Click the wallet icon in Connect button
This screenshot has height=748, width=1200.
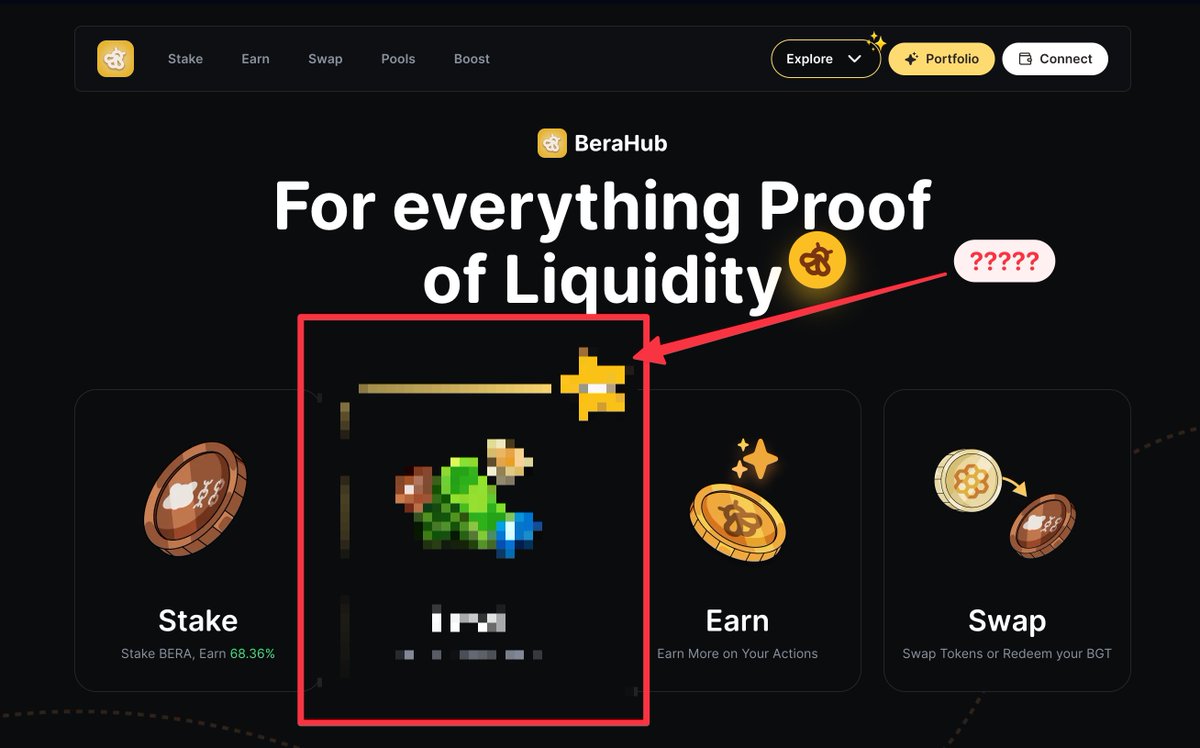(1025, 59)
